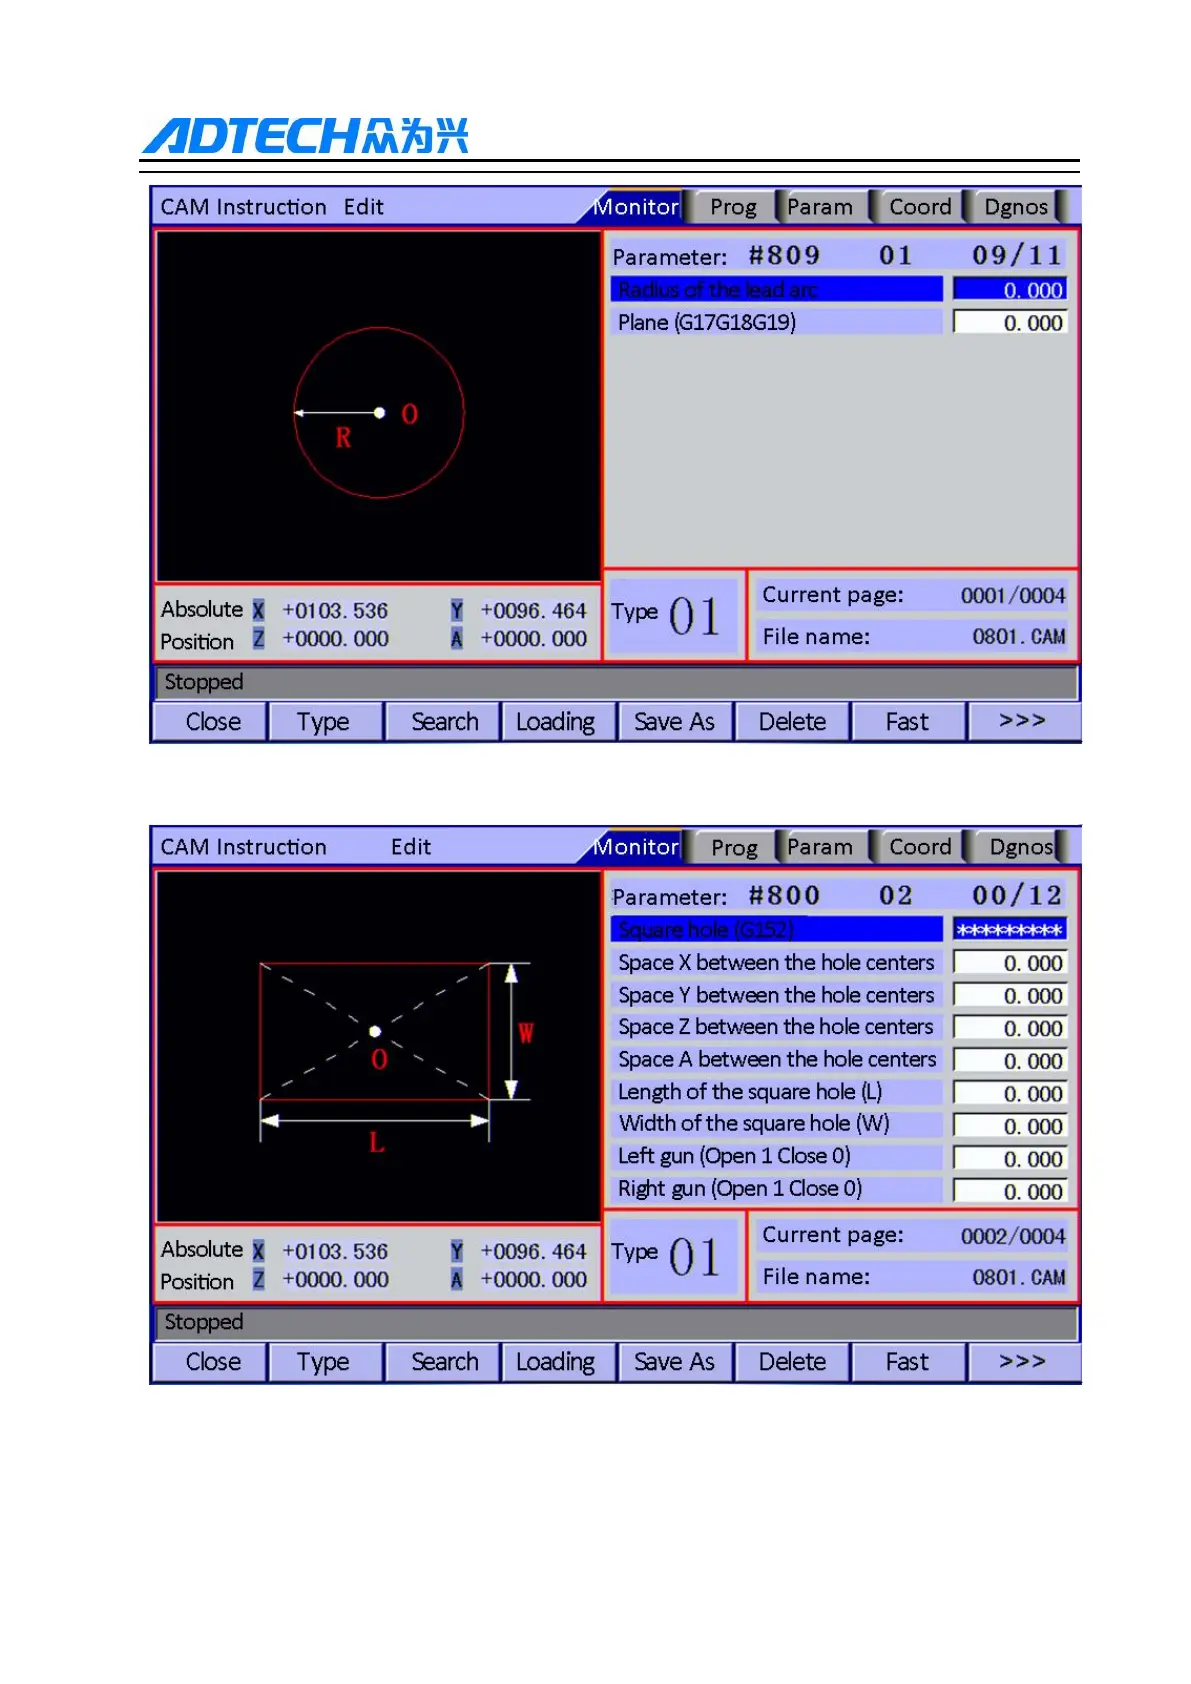Open the Monitor tab in the top screen
Viewport: 1191px width, 1684px height.
point(637,207)
